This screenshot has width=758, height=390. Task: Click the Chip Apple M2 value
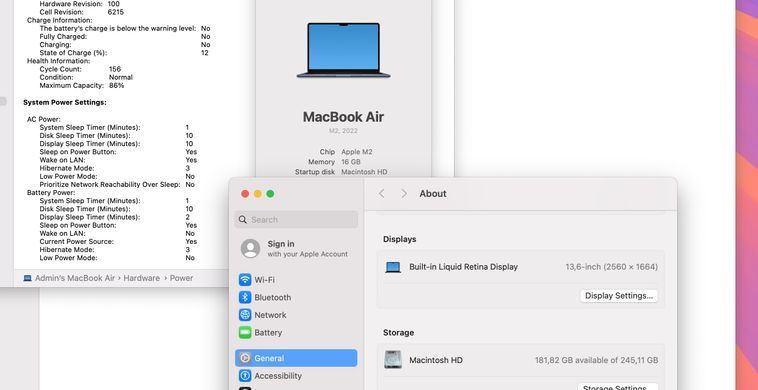pyautogui.click(x=357, y=152)
